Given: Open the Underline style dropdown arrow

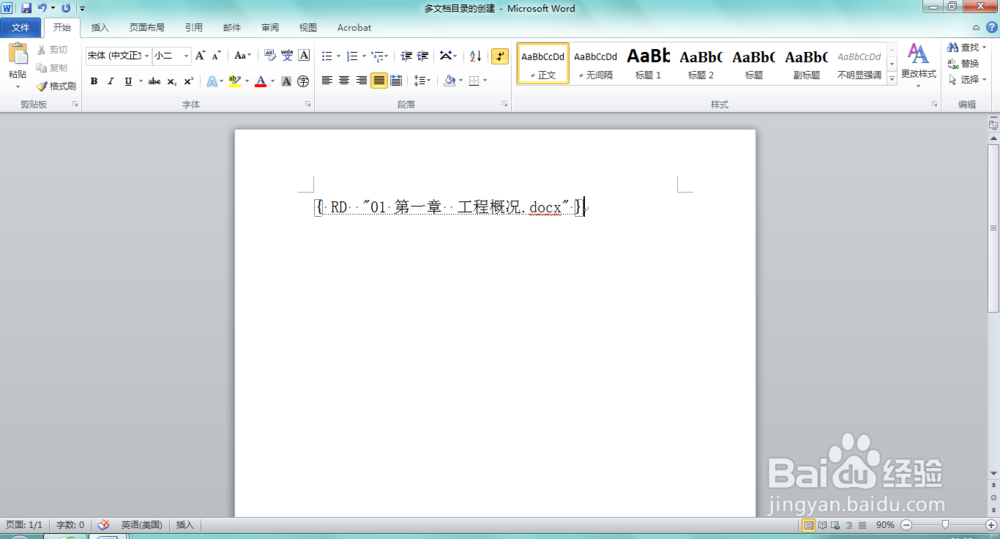Looking at the screenshot, I should point(140,82).
